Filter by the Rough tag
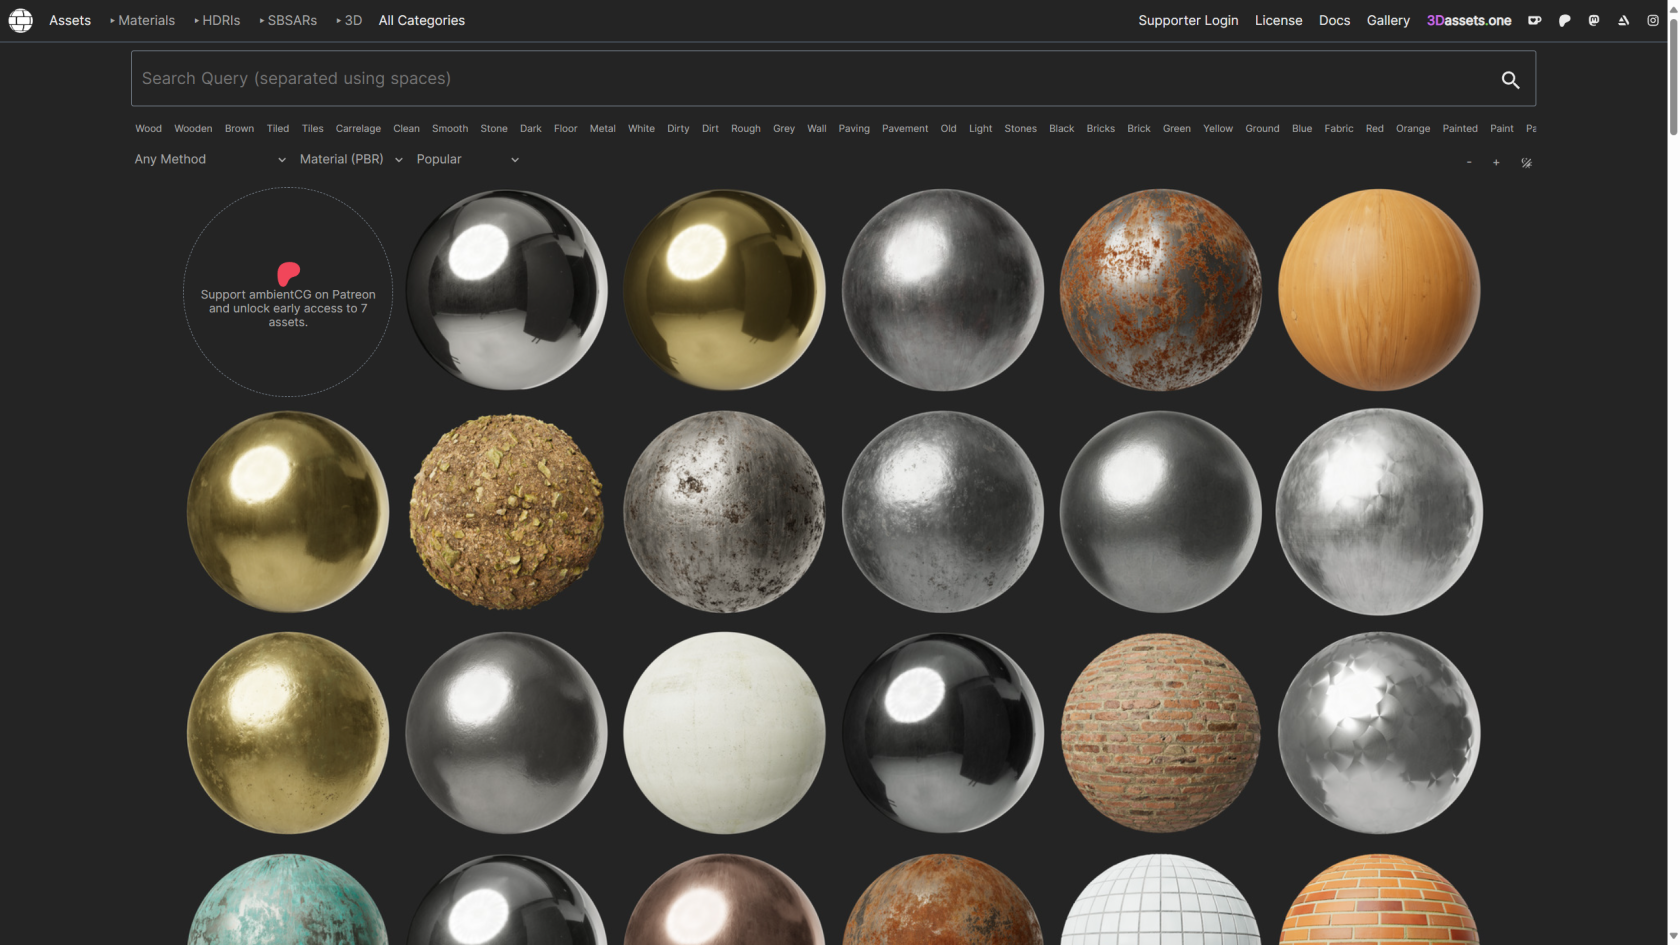 (745, 128)
